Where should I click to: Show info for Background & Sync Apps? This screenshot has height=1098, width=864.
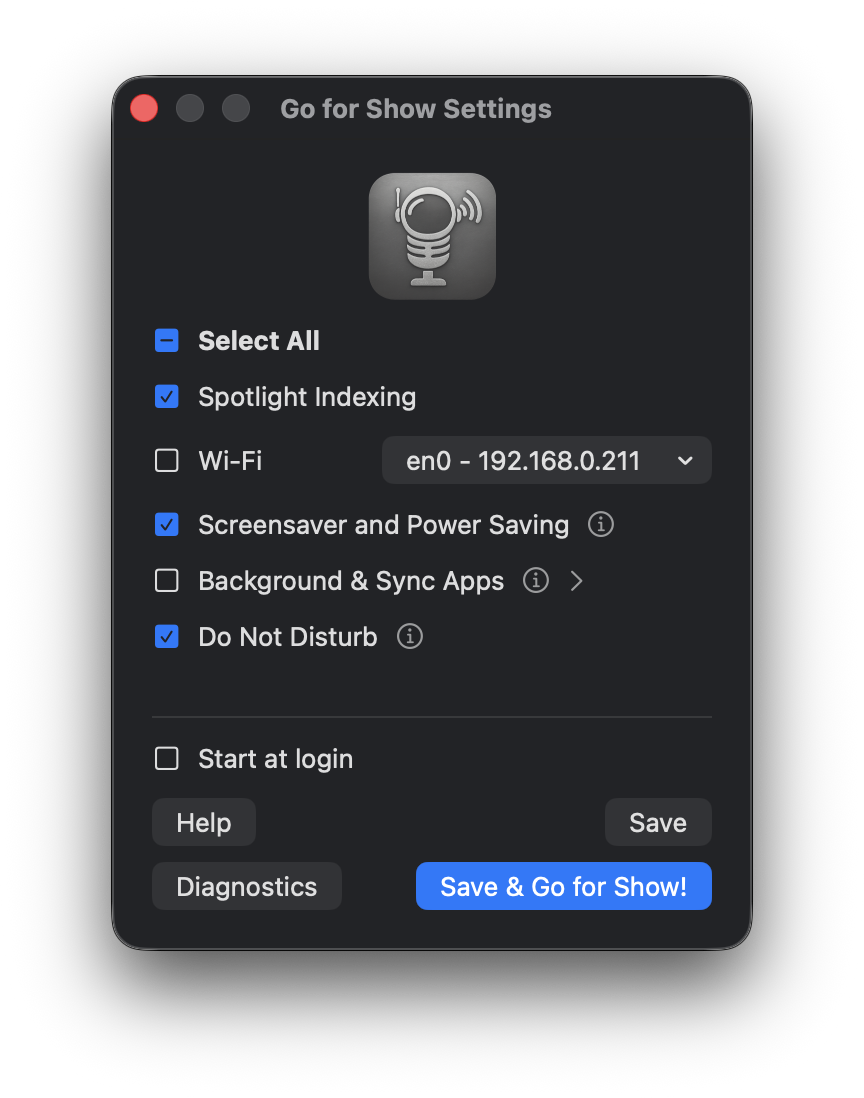(536, 580)
